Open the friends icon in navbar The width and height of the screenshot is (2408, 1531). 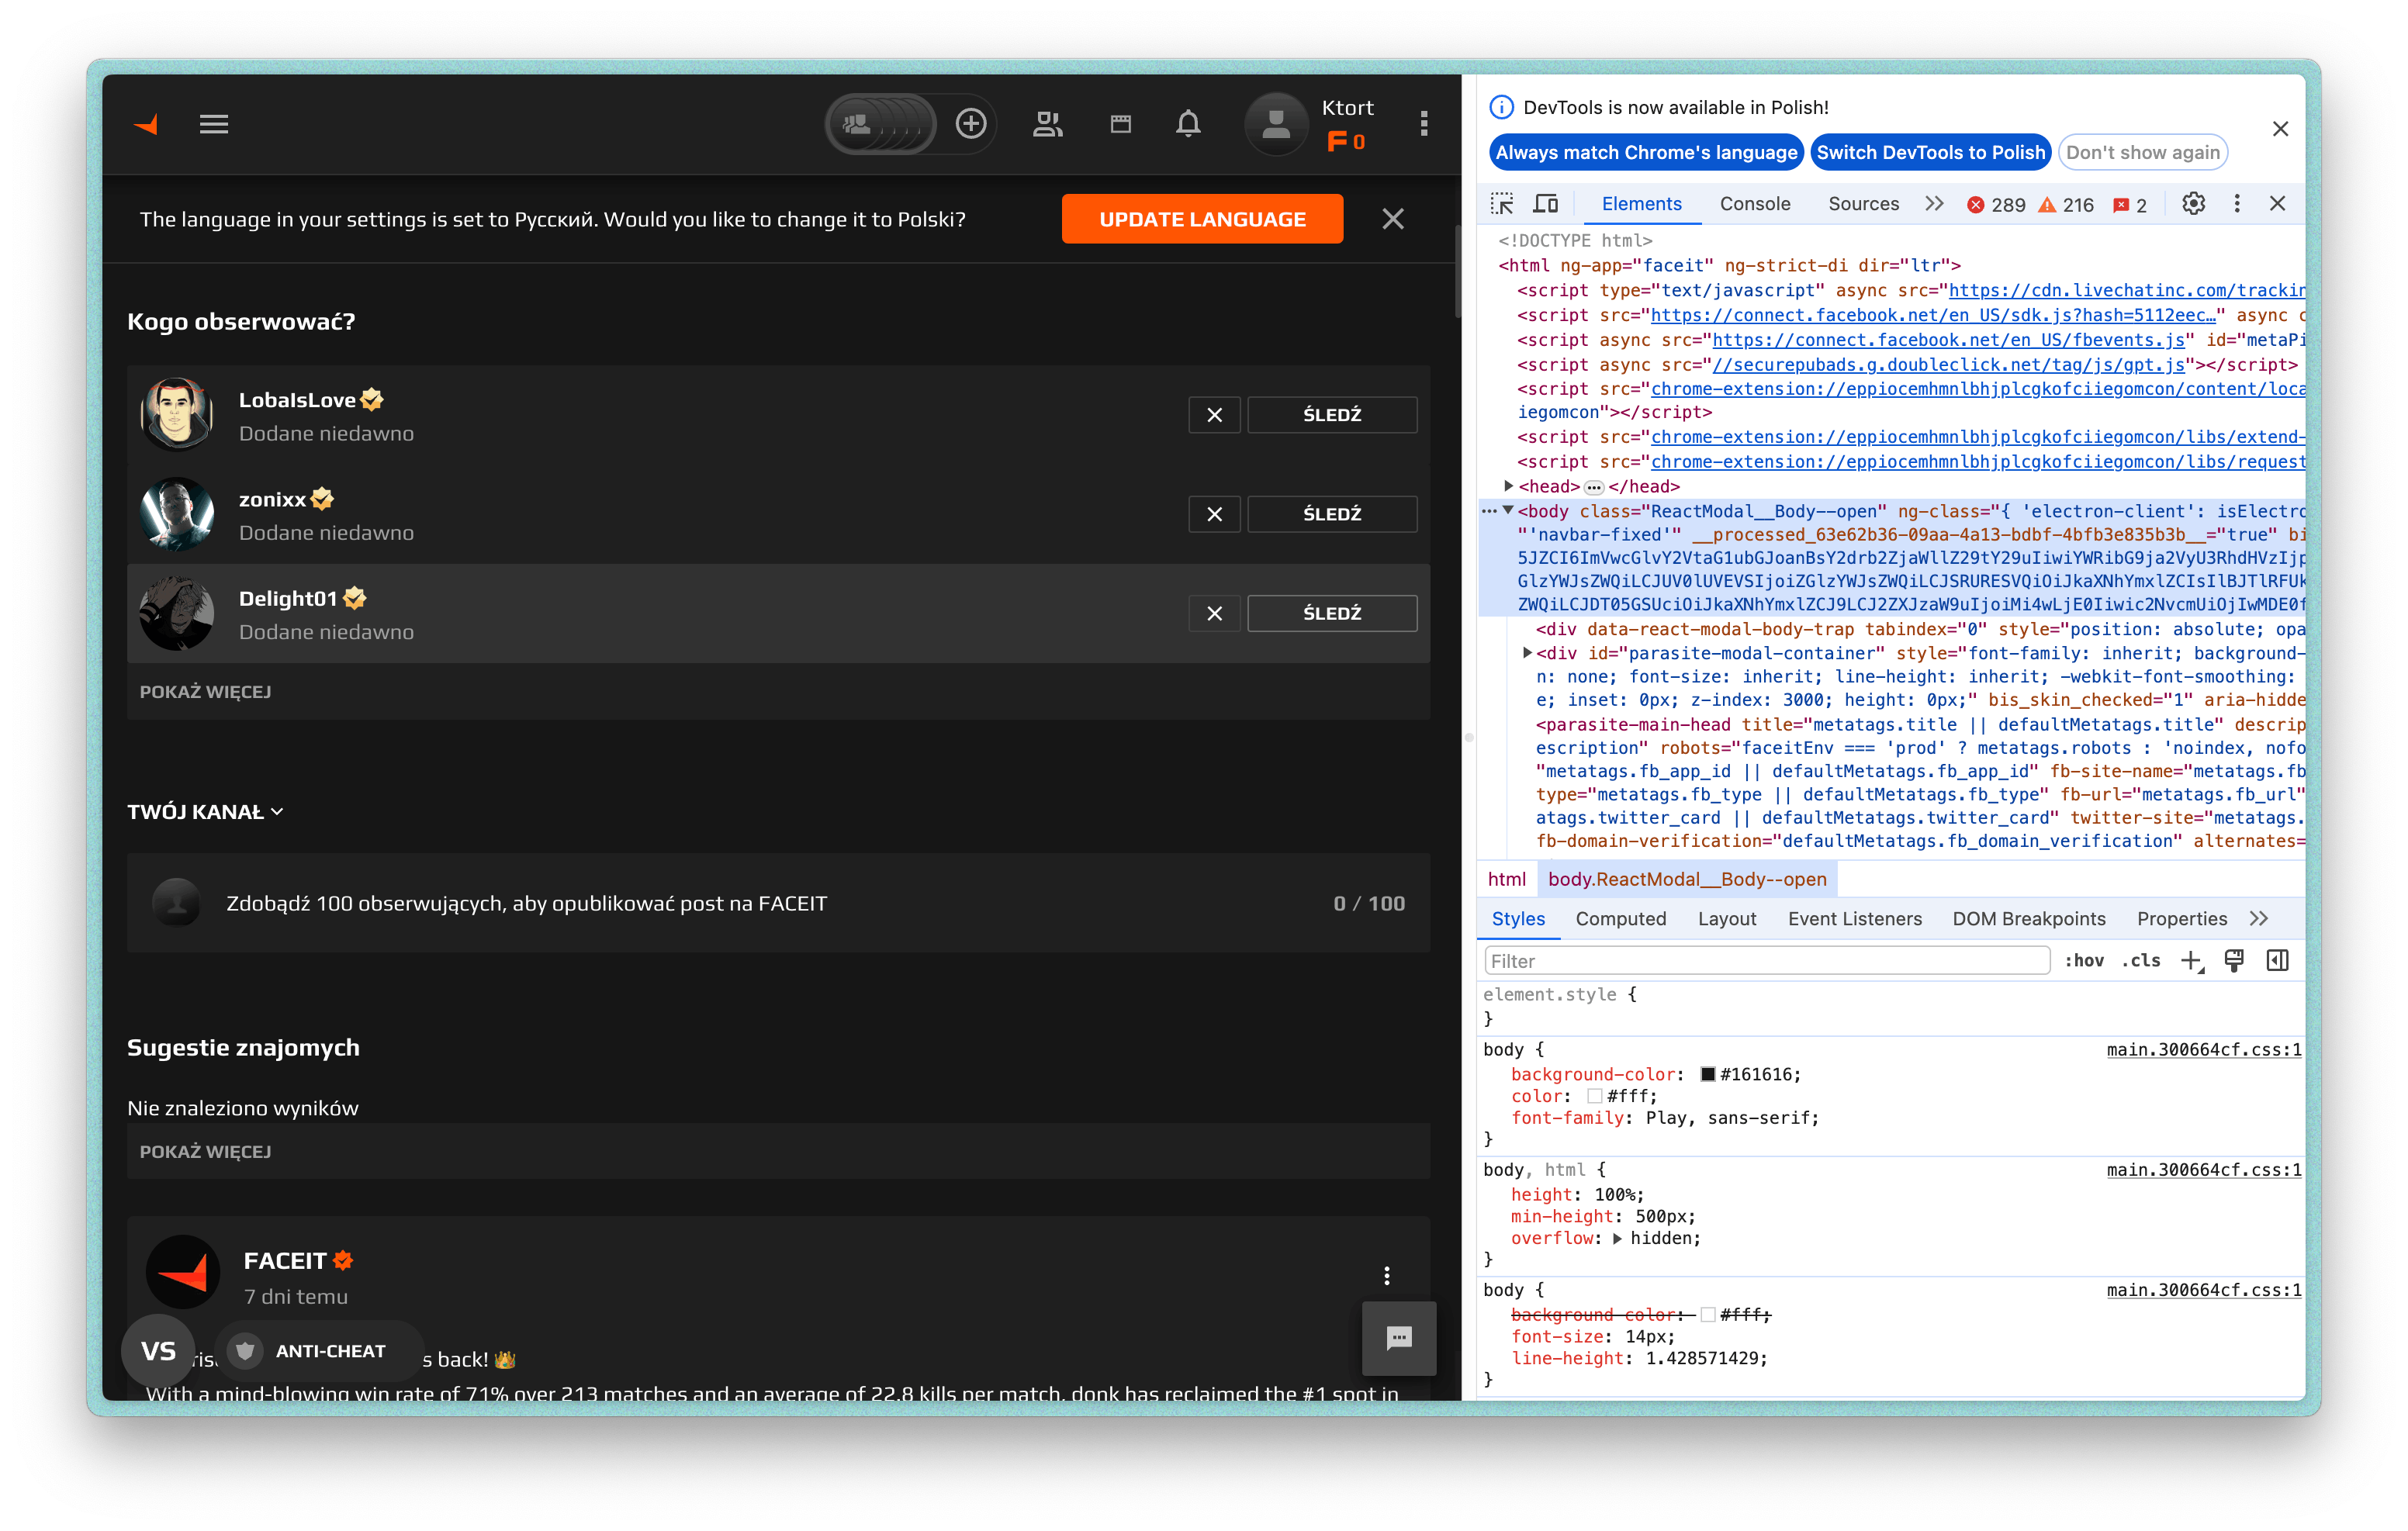[1047, 124]
